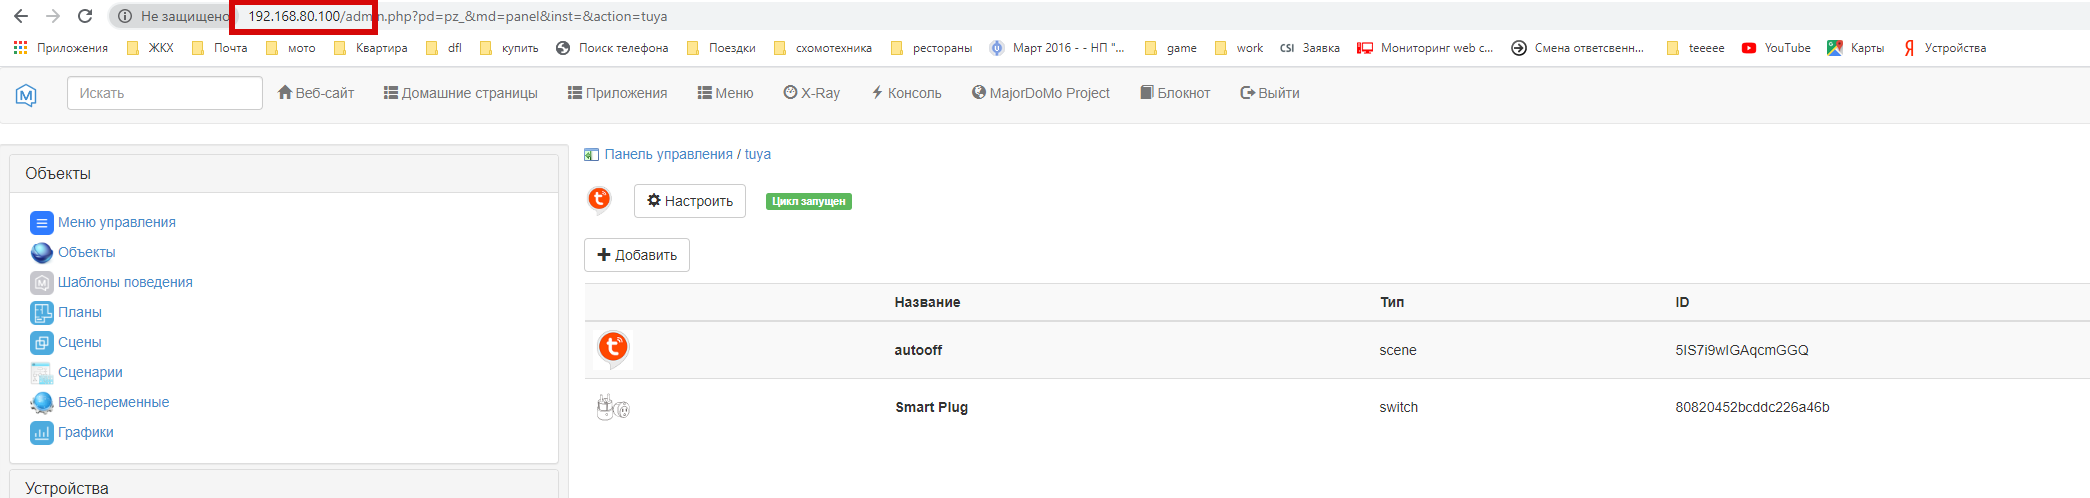
Task: Open the Веб-переменные sidebar item
Action: click(x=113, y=402)
